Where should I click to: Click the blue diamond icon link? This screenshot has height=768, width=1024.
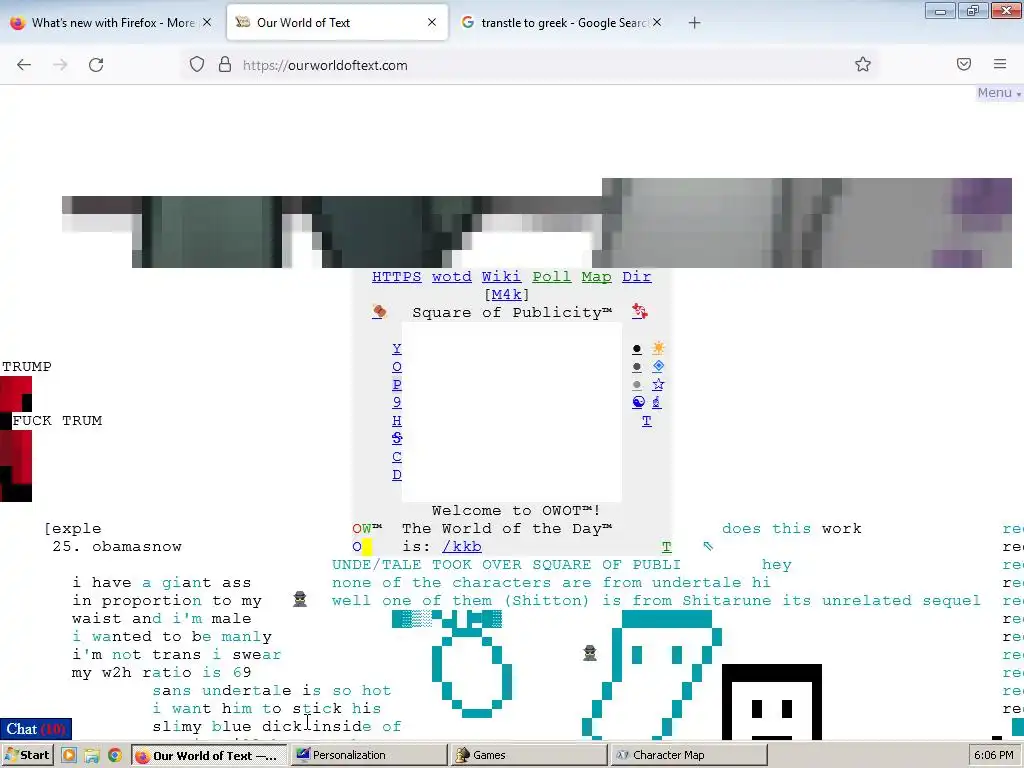click(658, 366)
